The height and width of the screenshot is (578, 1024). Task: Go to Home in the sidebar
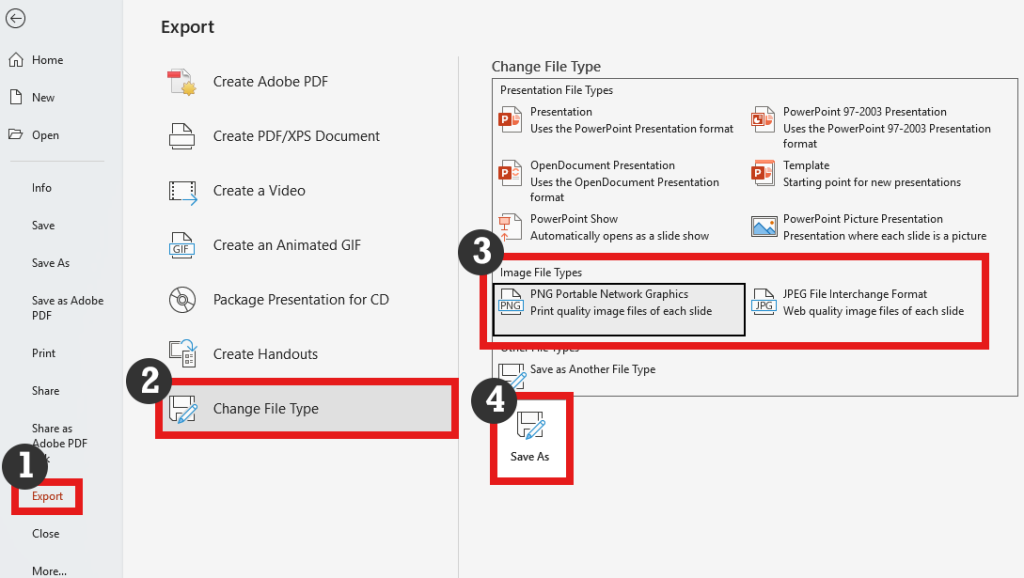pos(47,60)
